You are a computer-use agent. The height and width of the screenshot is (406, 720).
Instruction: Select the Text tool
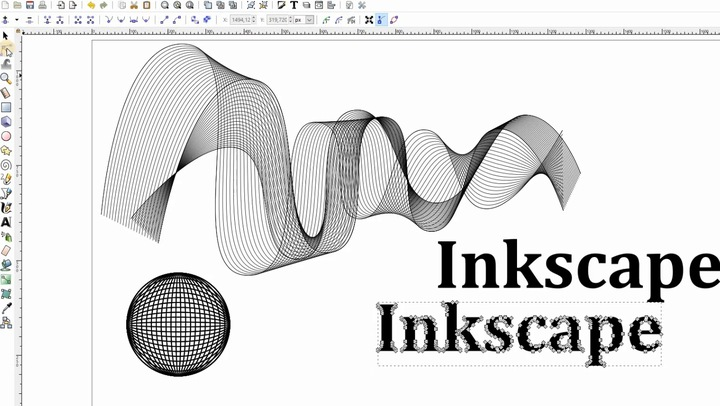(x=6, y=222)
